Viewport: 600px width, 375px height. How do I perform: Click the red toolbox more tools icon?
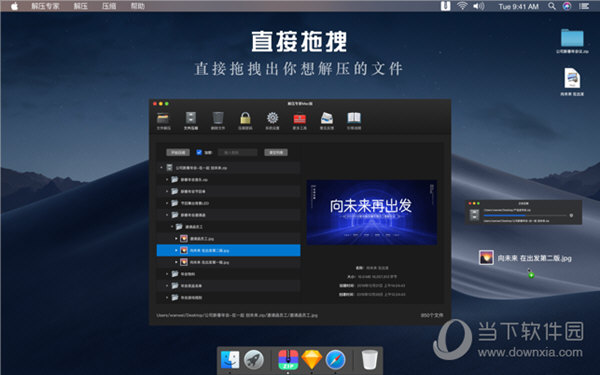(x=300, y=119)
